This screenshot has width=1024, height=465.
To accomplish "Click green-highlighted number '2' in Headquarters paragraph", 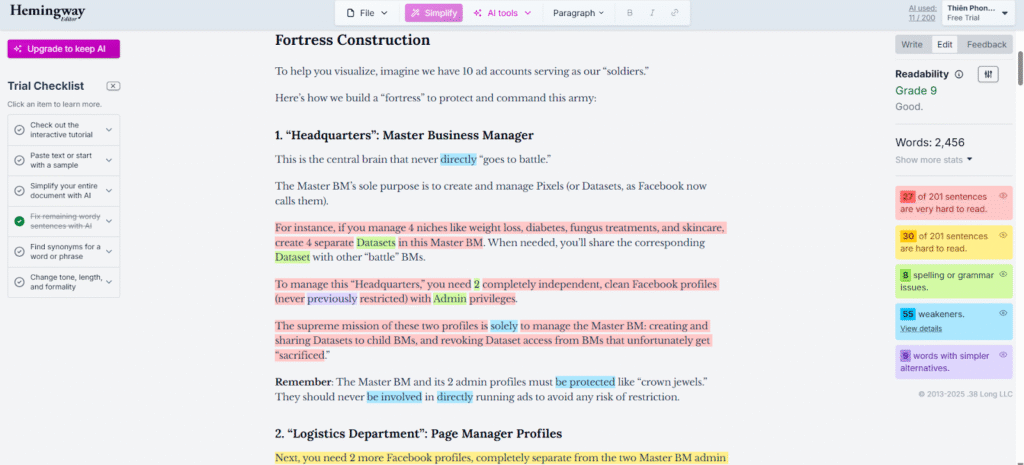I will click(x=477, y=285).
